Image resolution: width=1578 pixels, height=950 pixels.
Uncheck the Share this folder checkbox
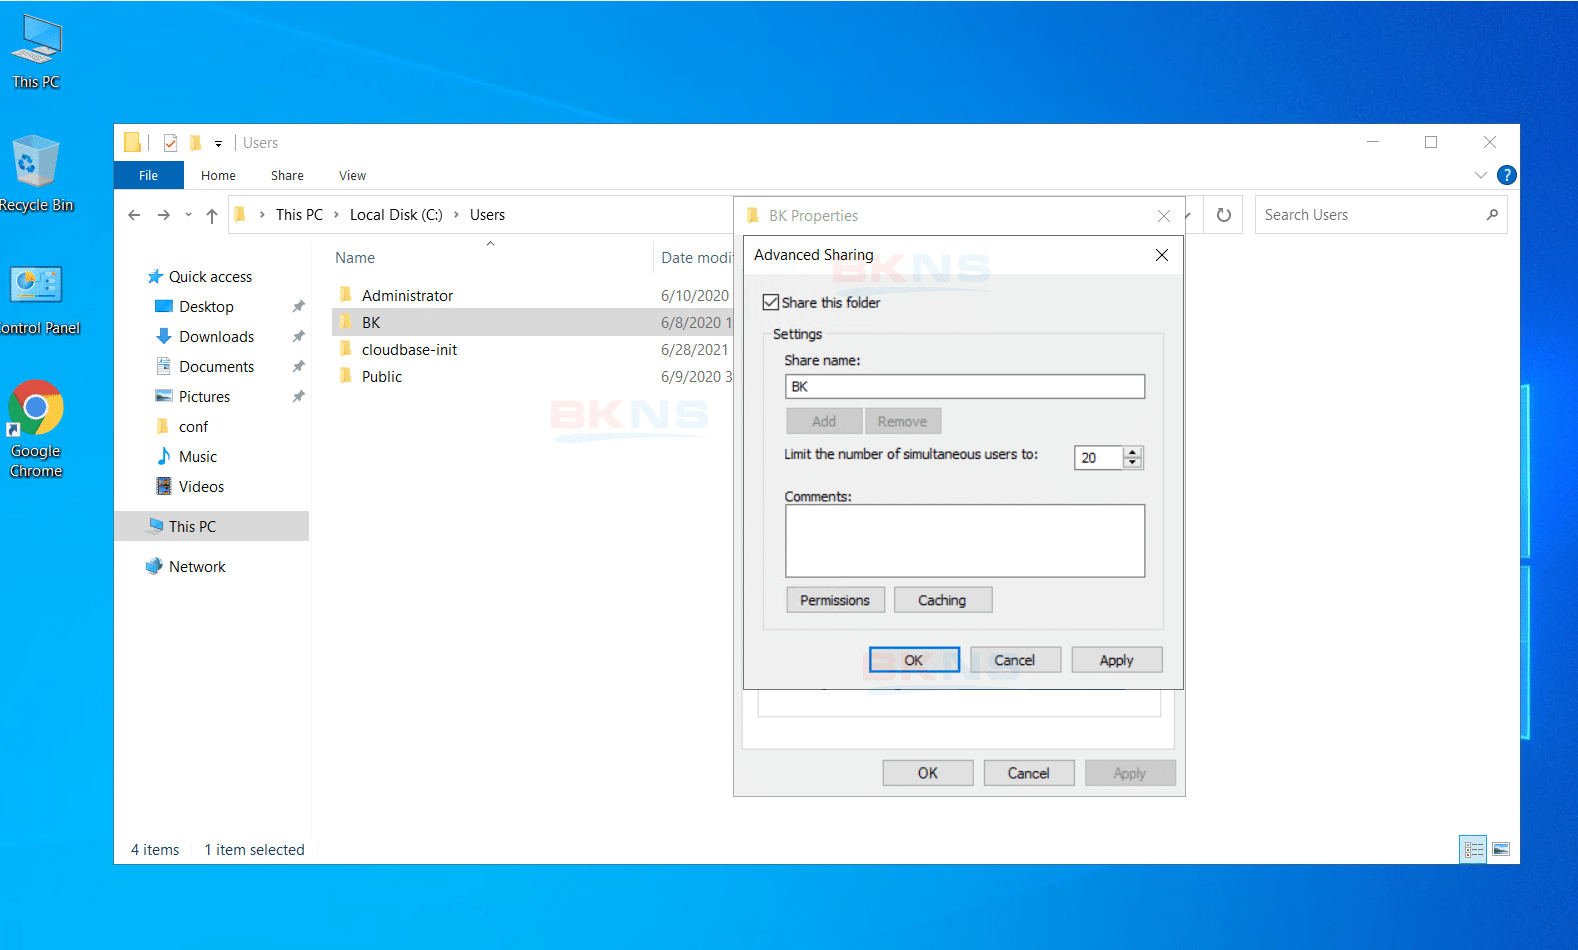(771, 303)
